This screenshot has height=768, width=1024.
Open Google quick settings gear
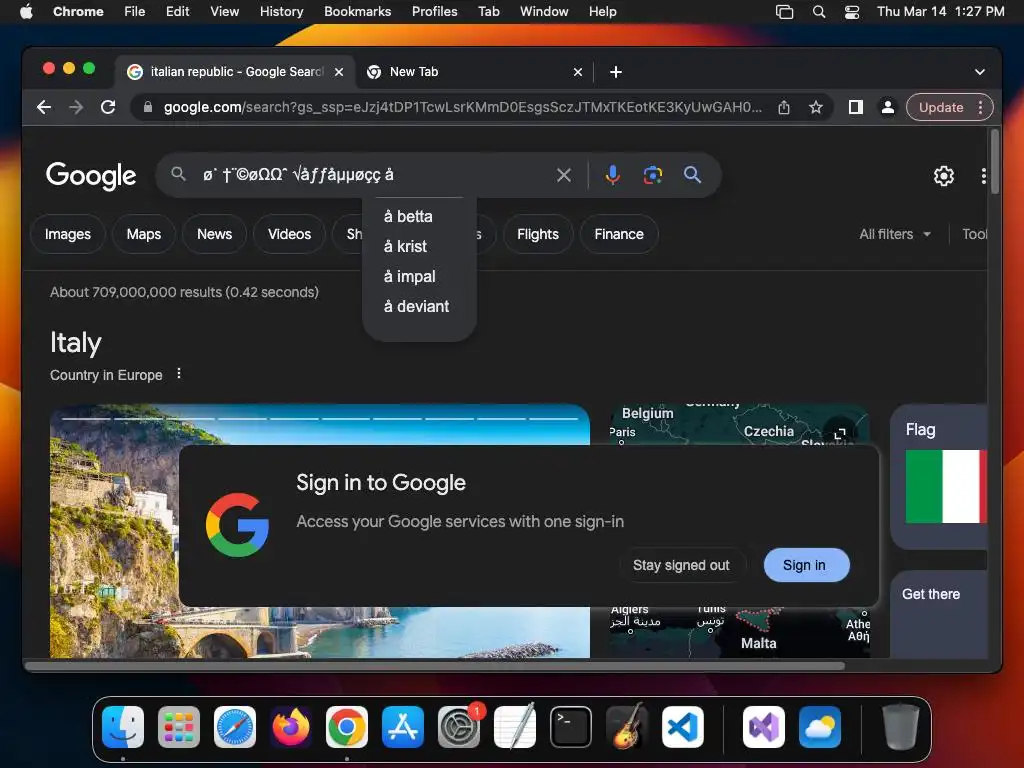point(944,176)
